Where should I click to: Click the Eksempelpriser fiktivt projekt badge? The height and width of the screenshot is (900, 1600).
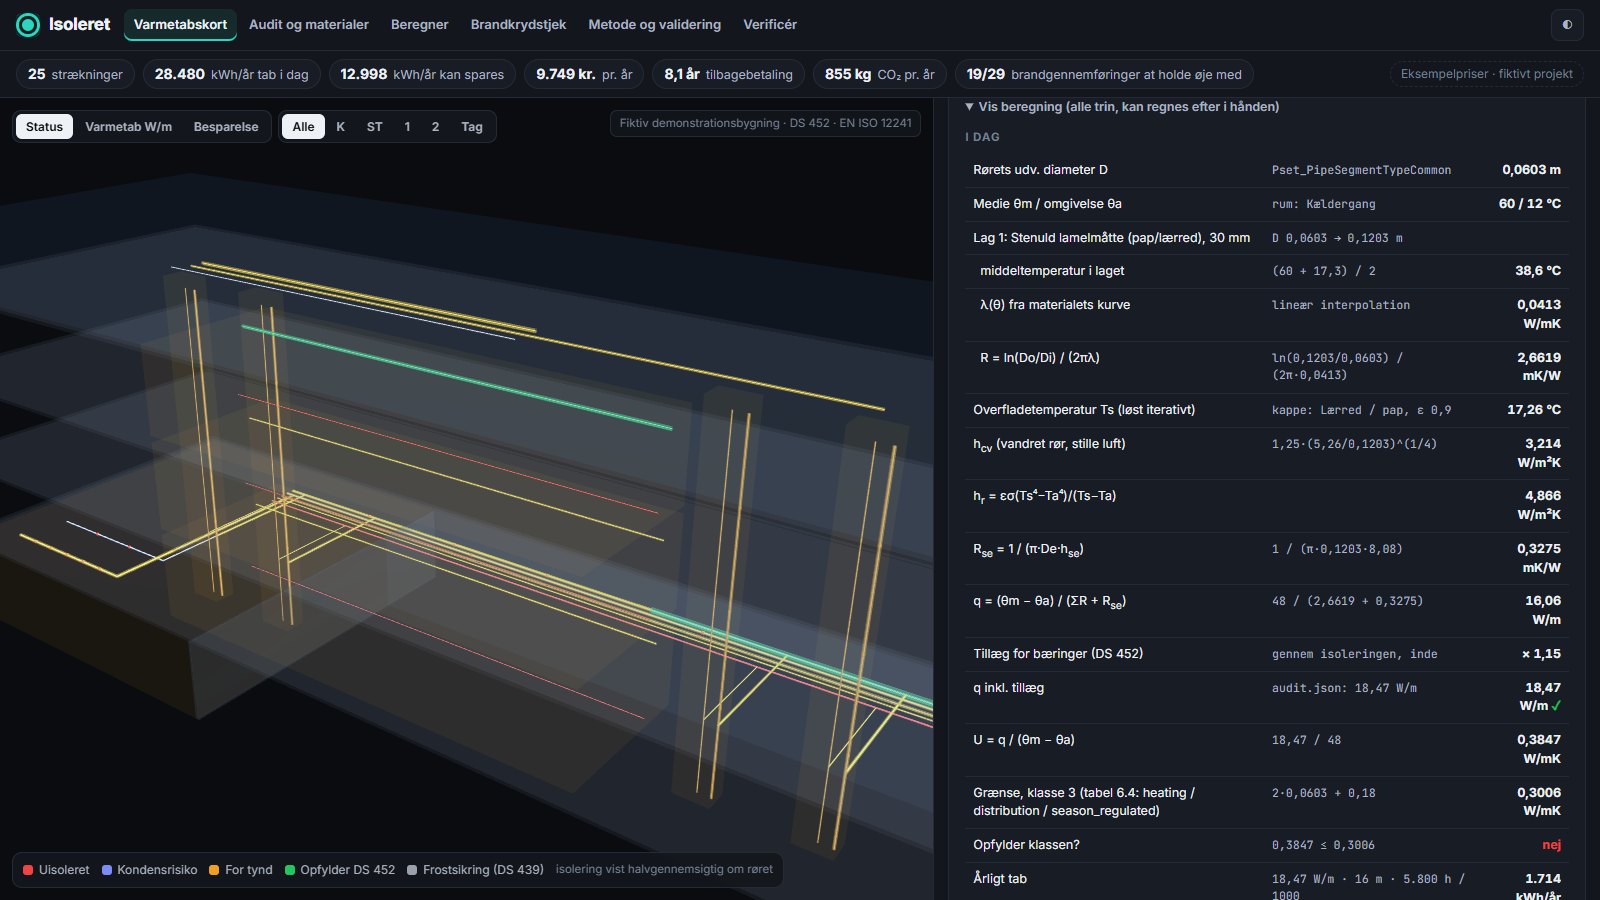tap(1486, 74)
